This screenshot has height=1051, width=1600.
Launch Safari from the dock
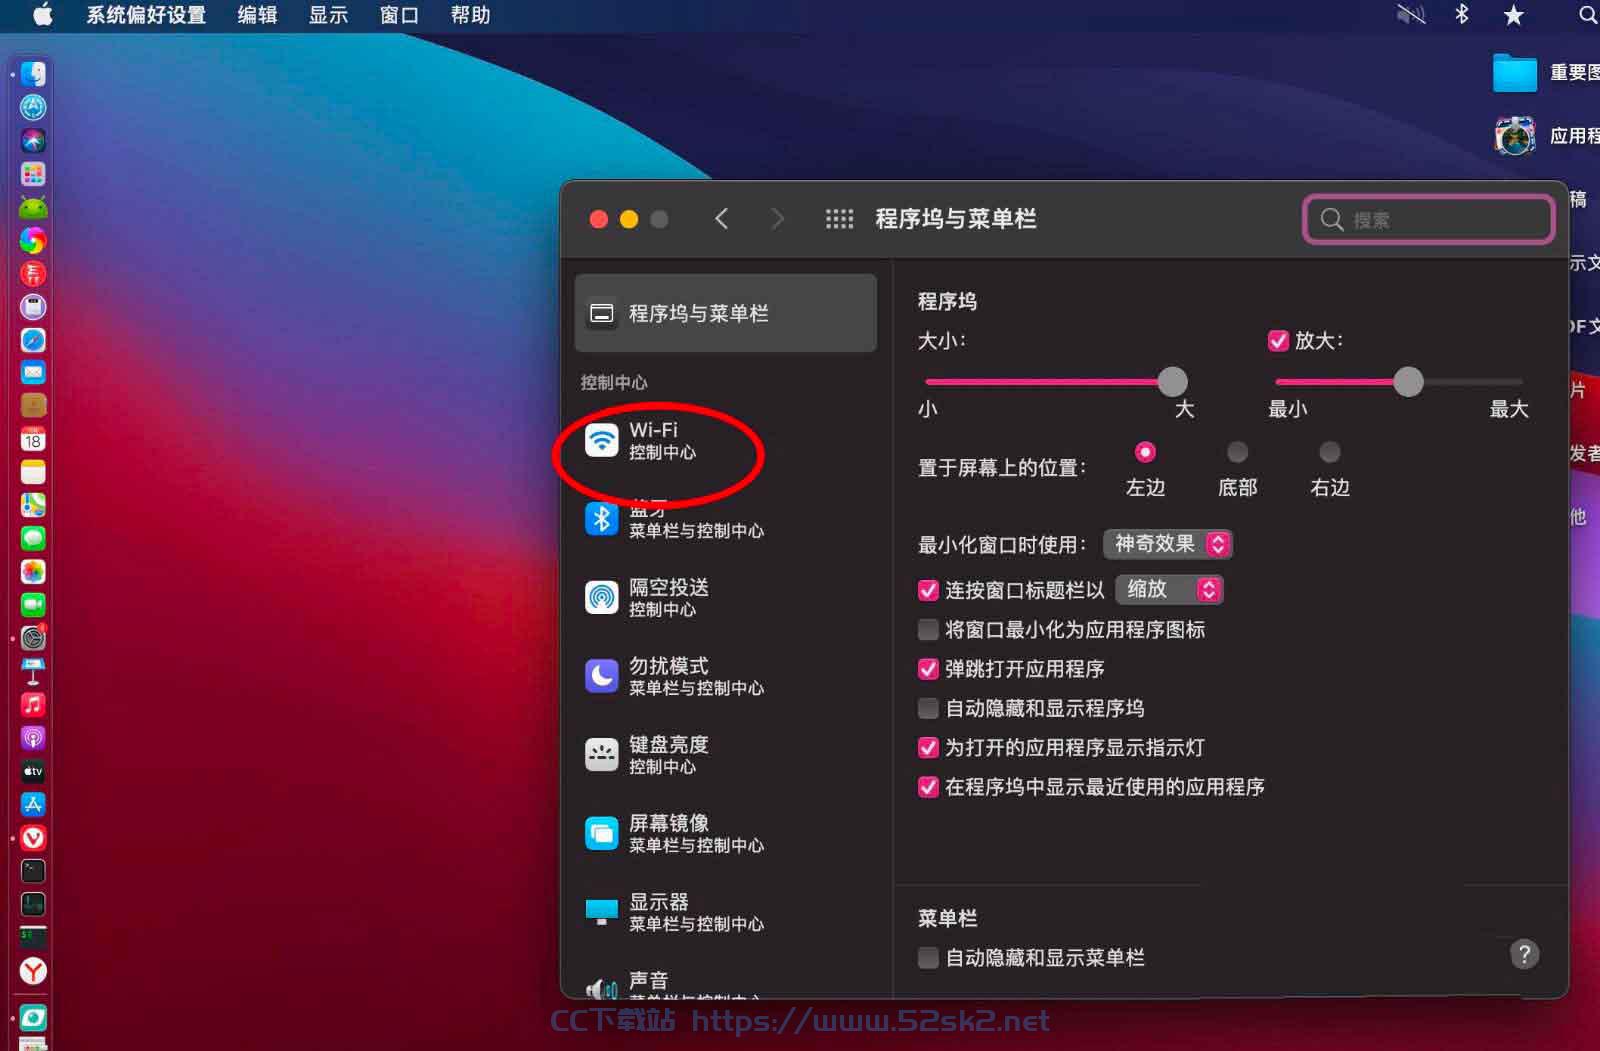33,340
